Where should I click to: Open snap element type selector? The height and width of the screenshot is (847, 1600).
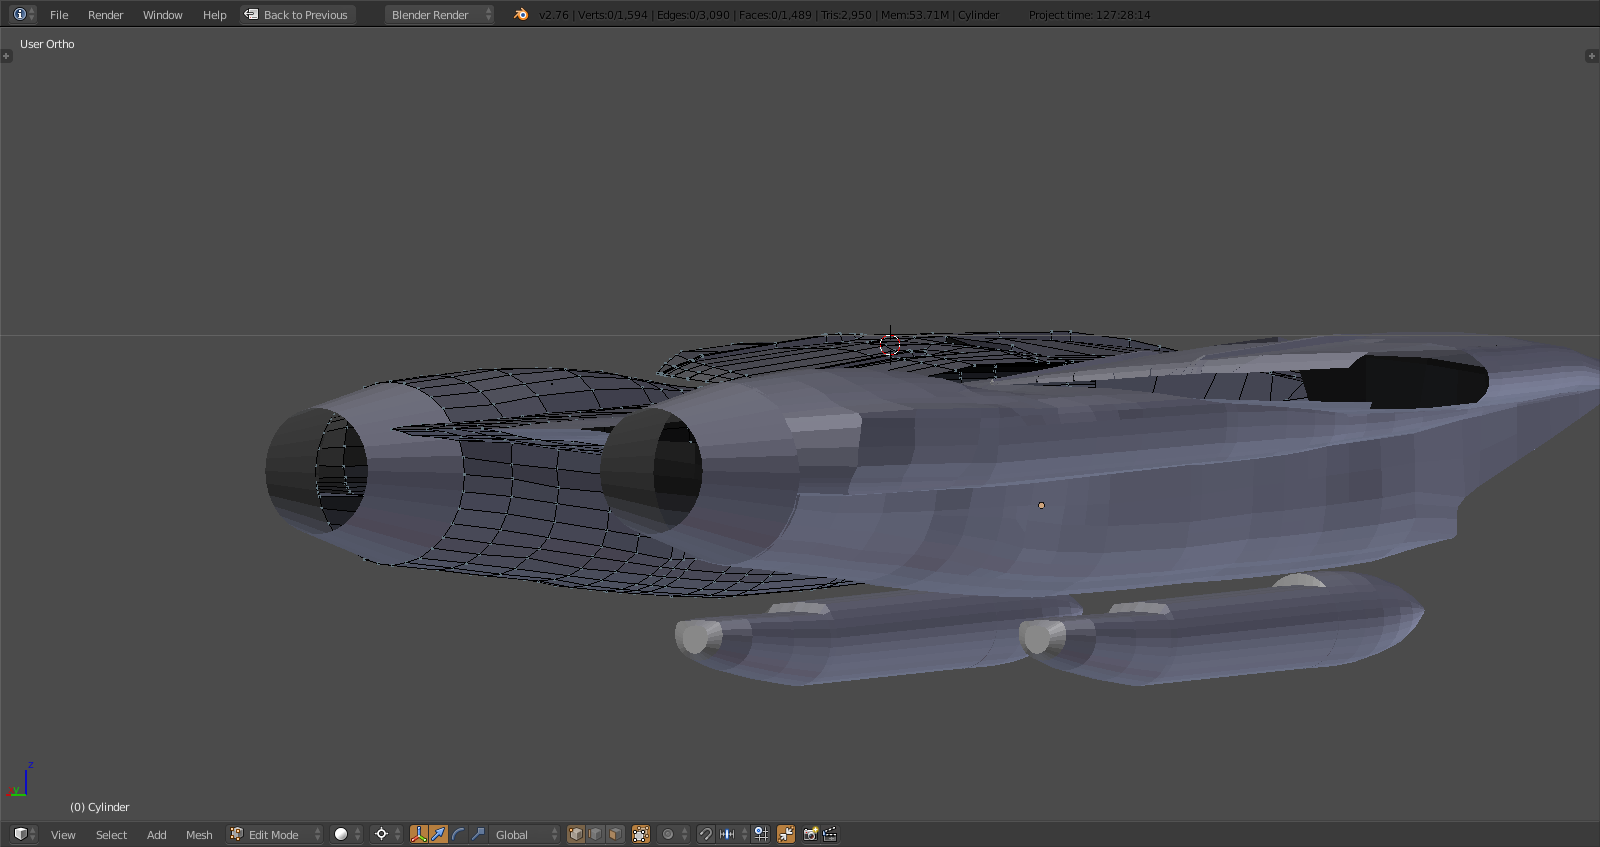[x=733, y=834]
